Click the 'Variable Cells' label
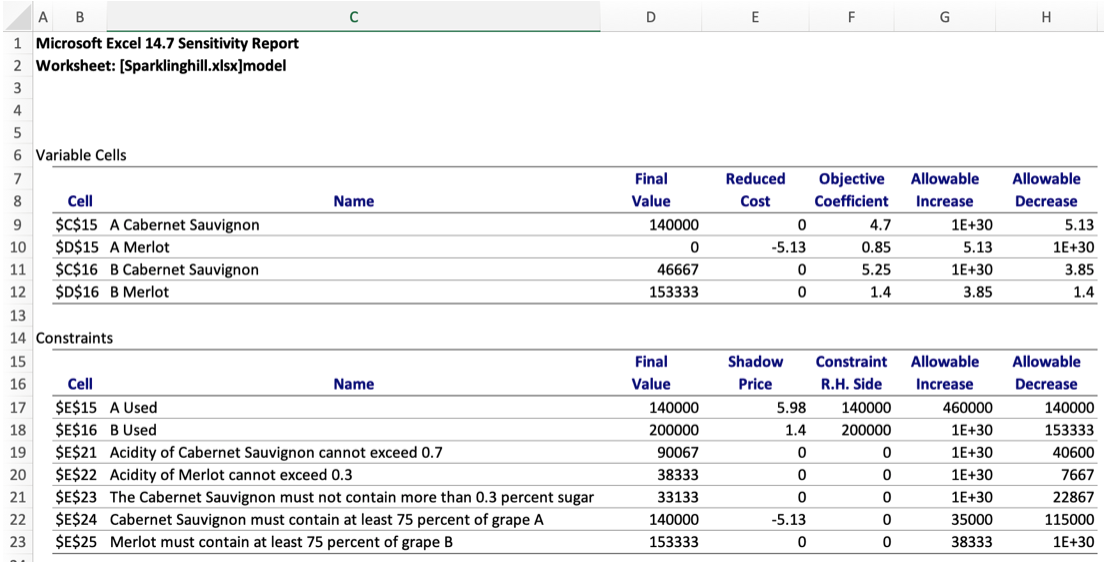This screenshot has width=1104, height=564. pyautogui.click(x=81, y=155)
